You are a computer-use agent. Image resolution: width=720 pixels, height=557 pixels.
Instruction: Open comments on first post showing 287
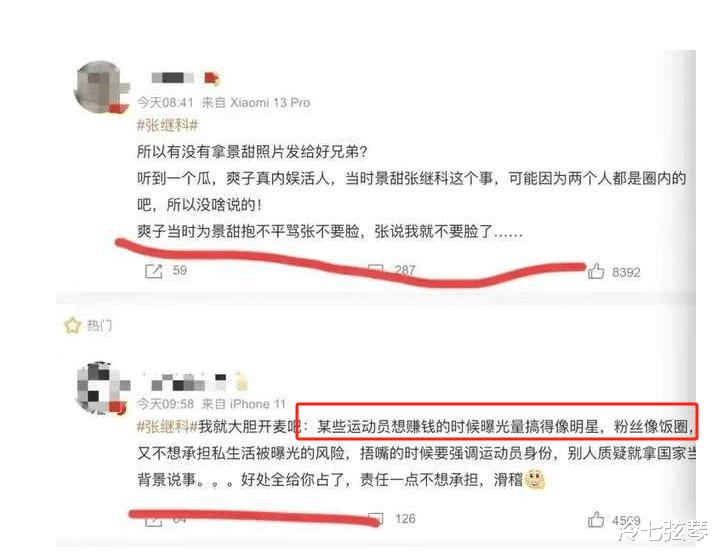point(375,270)
